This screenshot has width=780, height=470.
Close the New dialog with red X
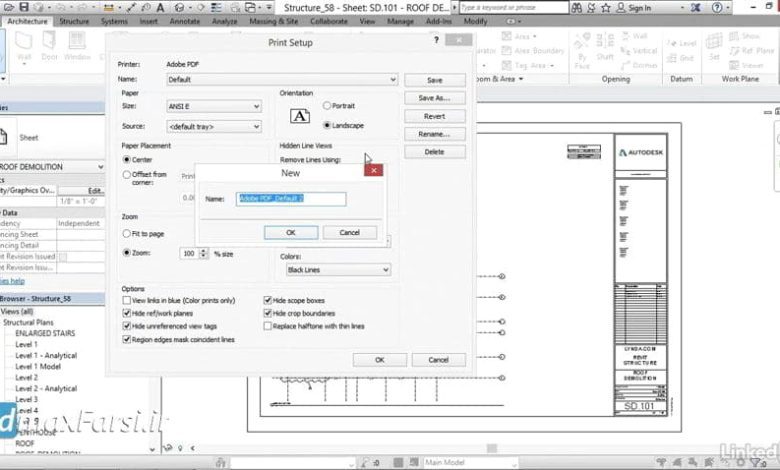pos(373,171)
